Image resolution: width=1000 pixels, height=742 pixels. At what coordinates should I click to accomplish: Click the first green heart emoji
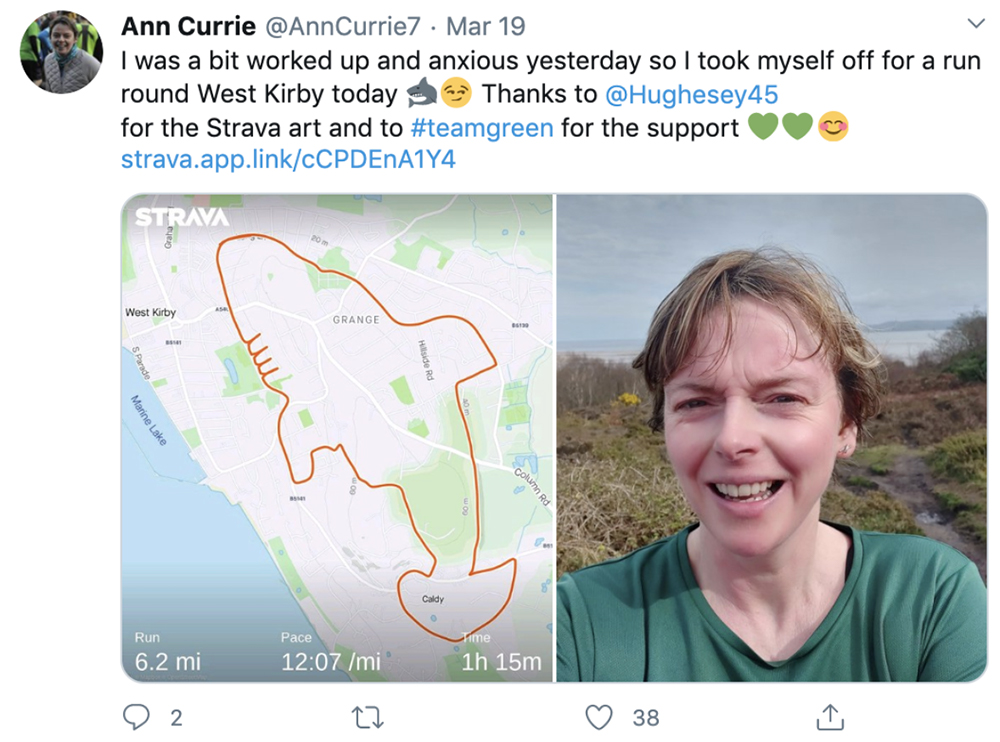click(762, 127)
